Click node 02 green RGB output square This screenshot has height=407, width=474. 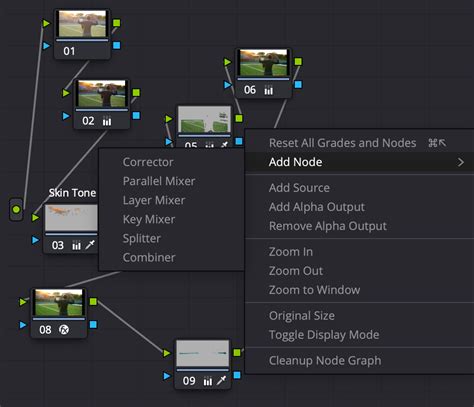pos(136,93)
